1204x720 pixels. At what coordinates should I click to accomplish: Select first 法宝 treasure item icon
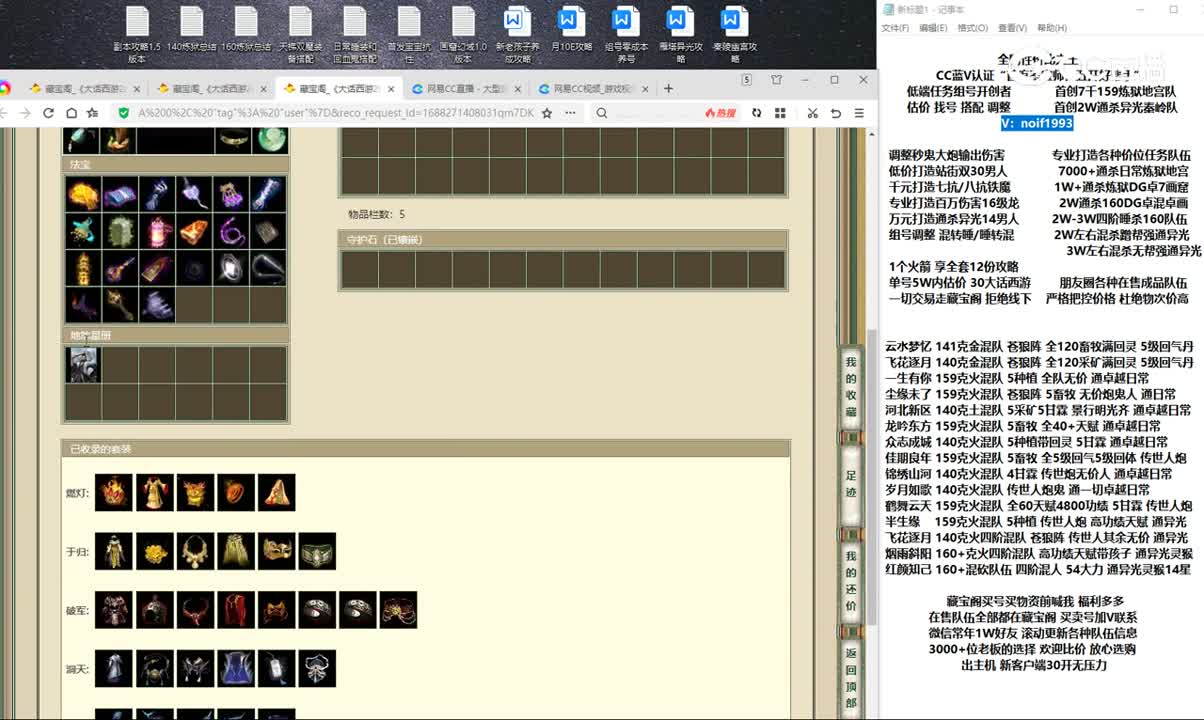click(x=83, y=194)
